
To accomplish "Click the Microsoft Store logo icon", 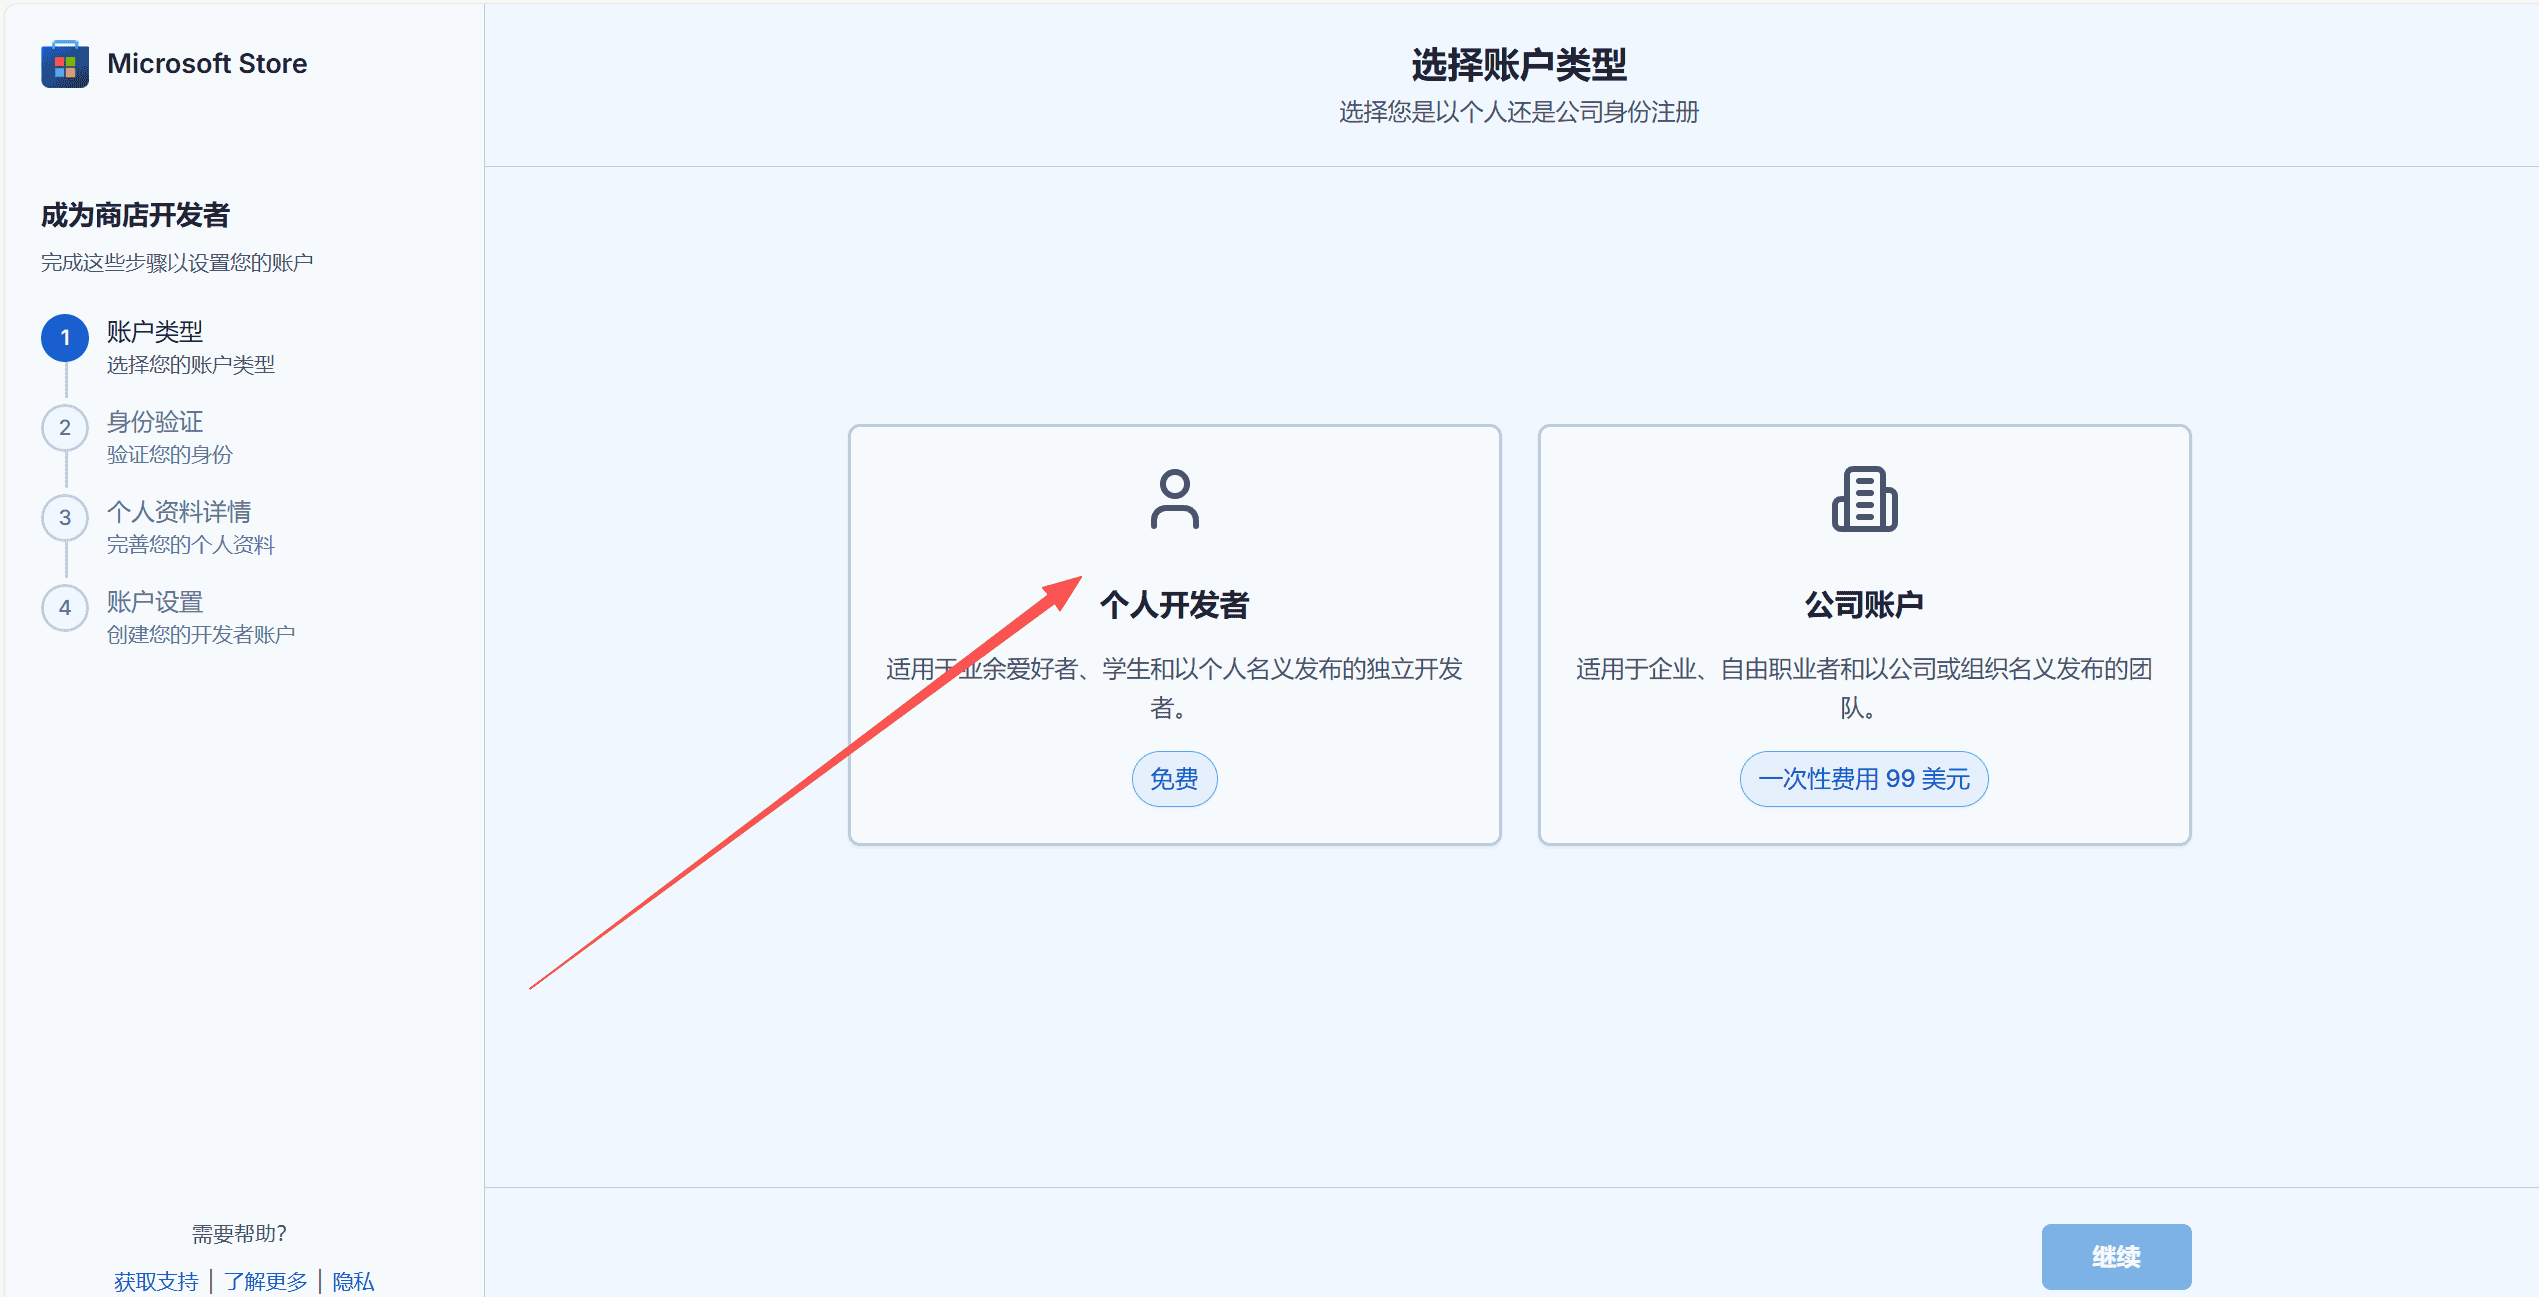I will point(65,64).
